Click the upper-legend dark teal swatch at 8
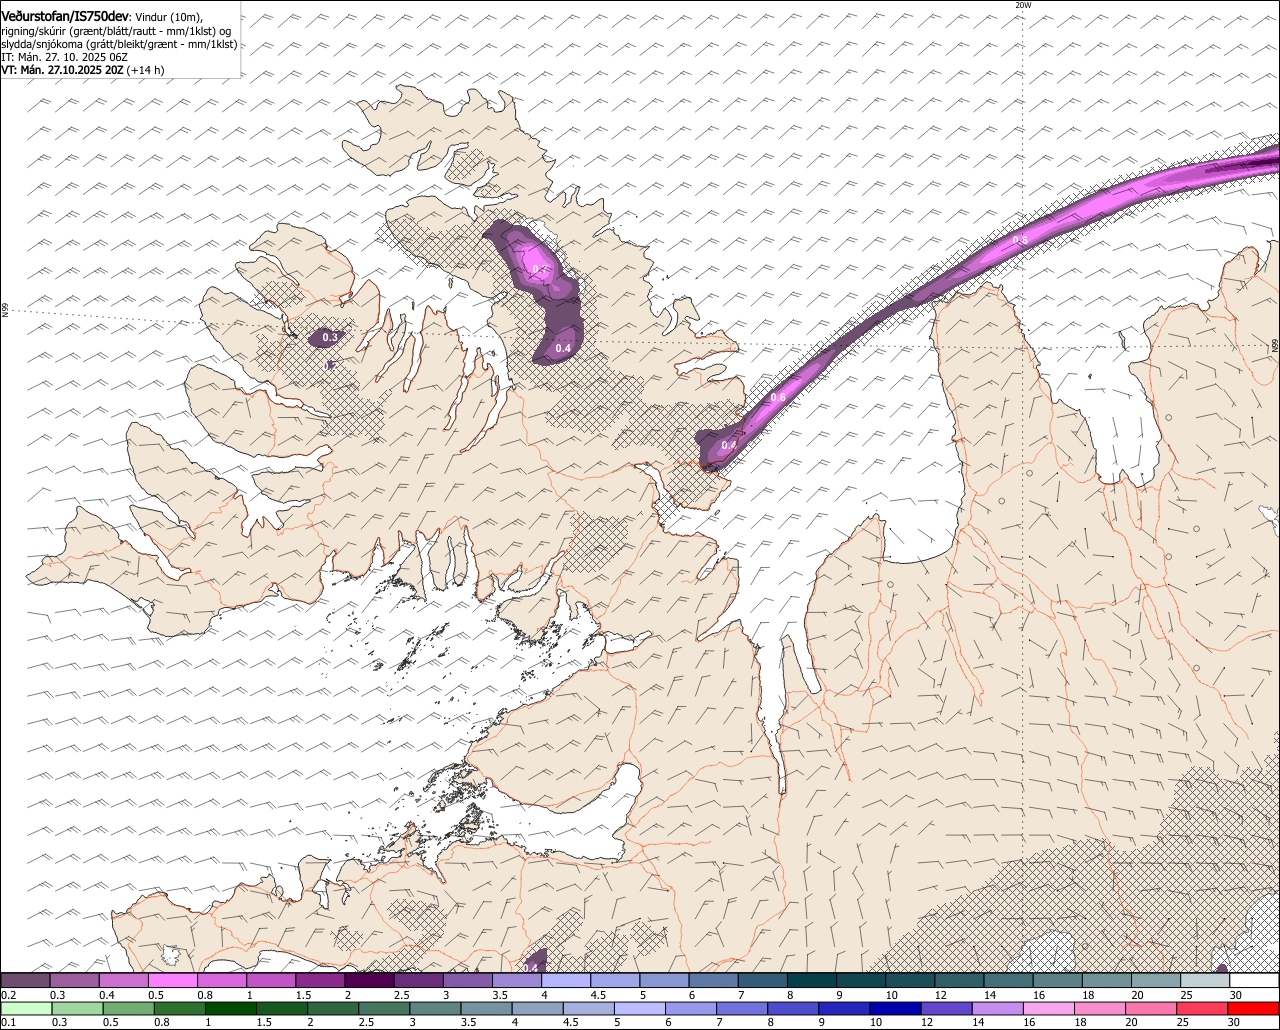 (x=812, y=980)
